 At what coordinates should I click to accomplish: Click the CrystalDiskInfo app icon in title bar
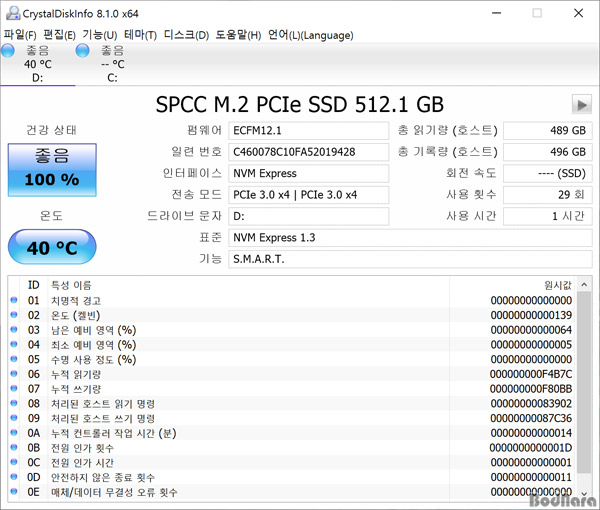(x=12, y=13)
